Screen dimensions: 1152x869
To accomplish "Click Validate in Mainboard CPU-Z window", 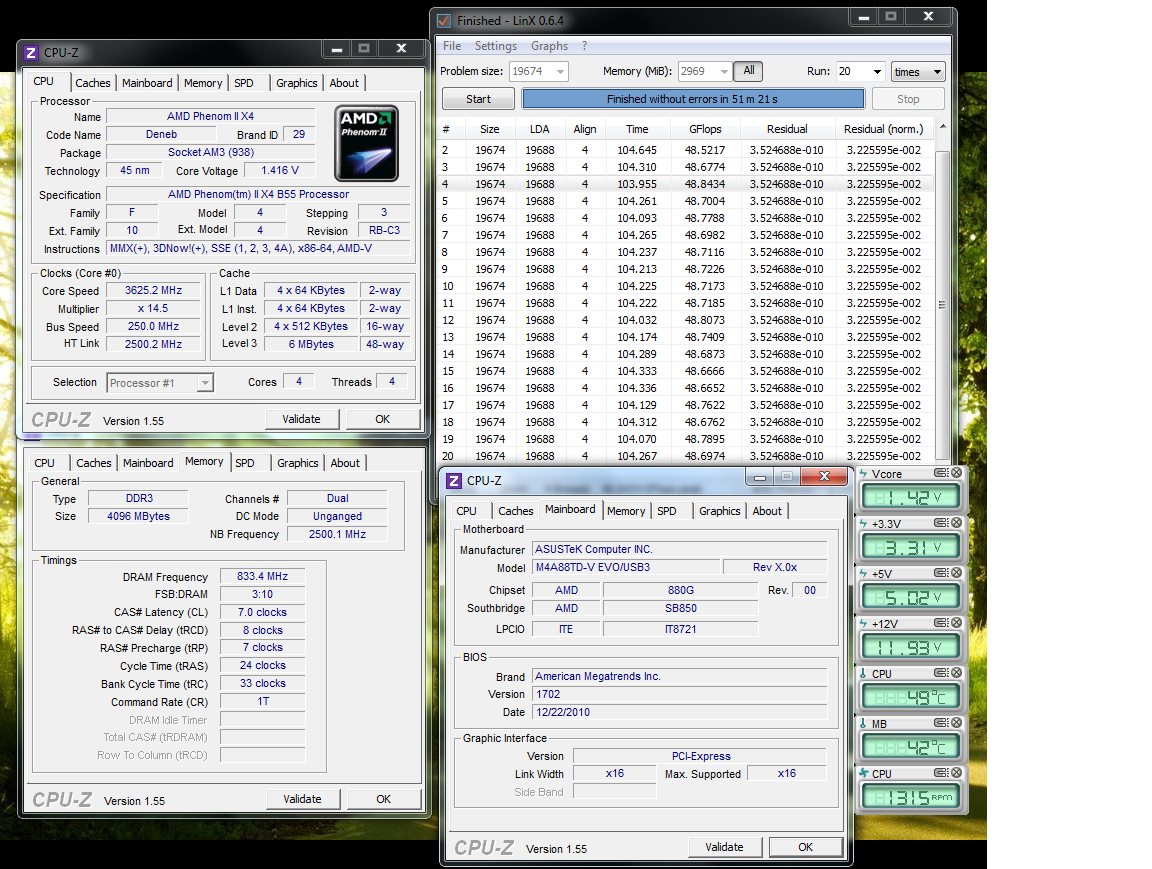I will tap(724, 847).
